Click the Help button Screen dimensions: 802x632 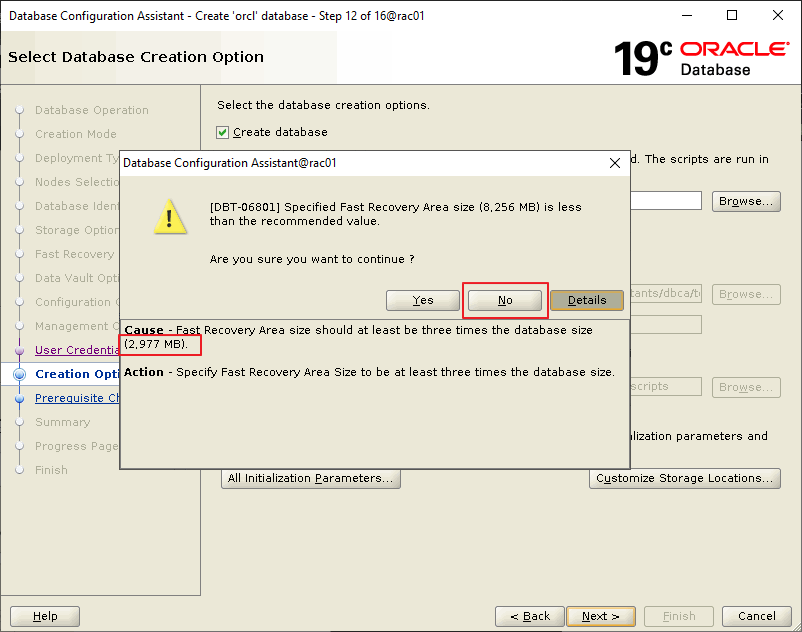pos(45,616)
